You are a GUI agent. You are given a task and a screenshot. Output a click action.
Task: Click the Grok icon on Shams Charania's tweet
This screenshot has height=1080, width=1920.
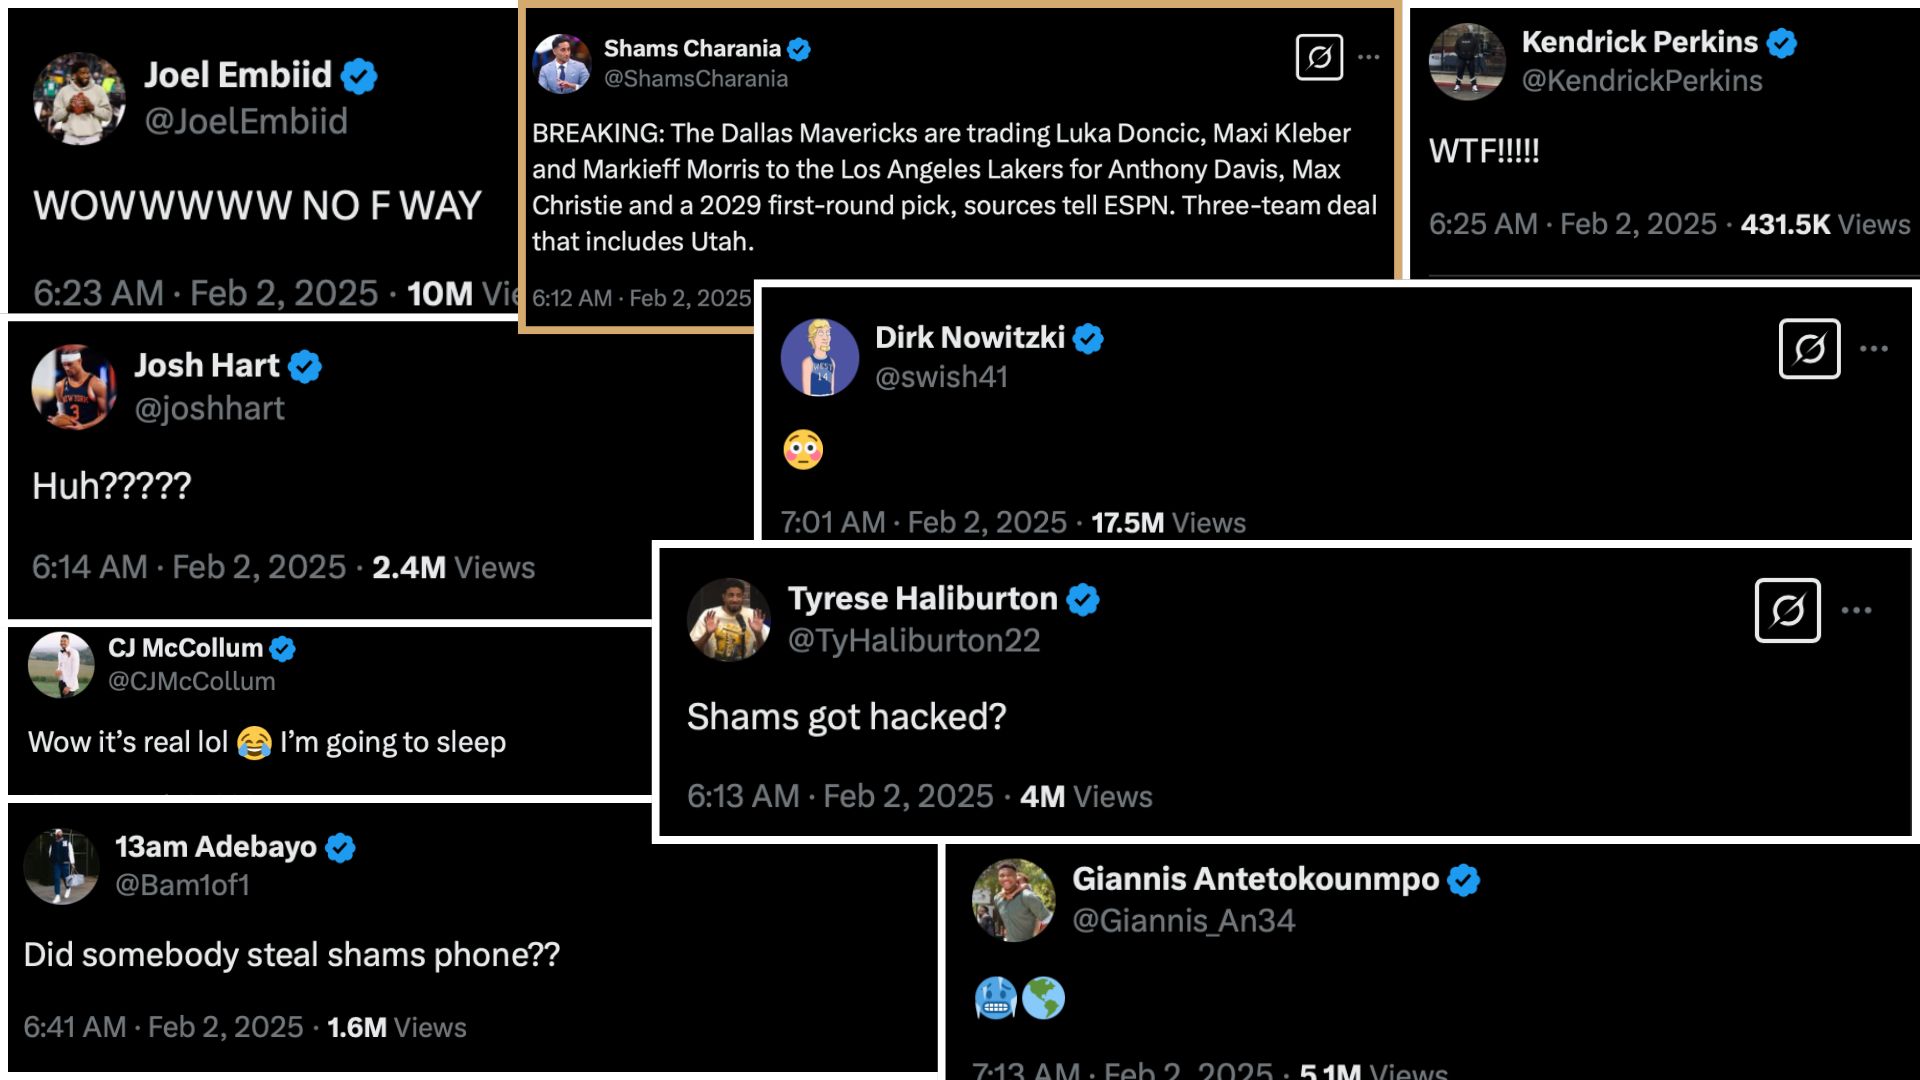1319,57
